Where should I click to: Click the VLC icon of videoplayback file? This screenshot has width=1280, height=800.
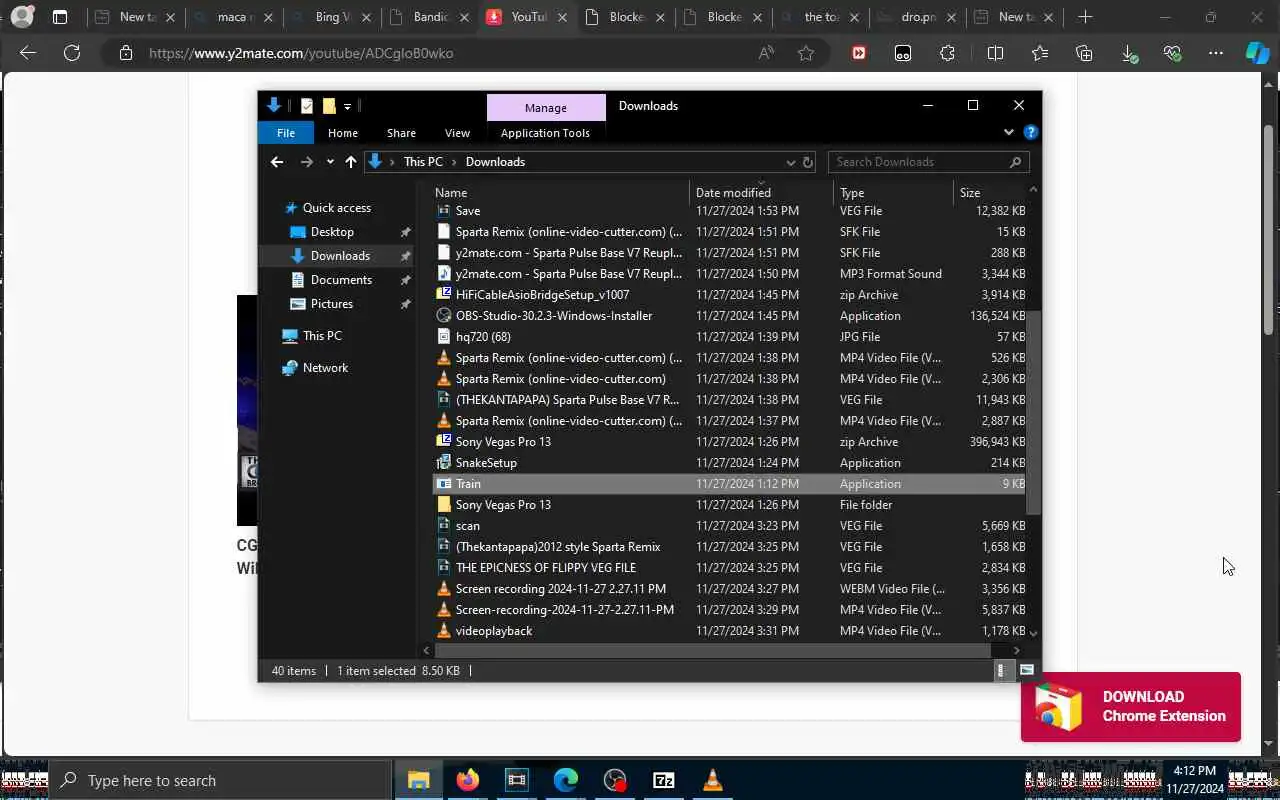tap(444, 631)
